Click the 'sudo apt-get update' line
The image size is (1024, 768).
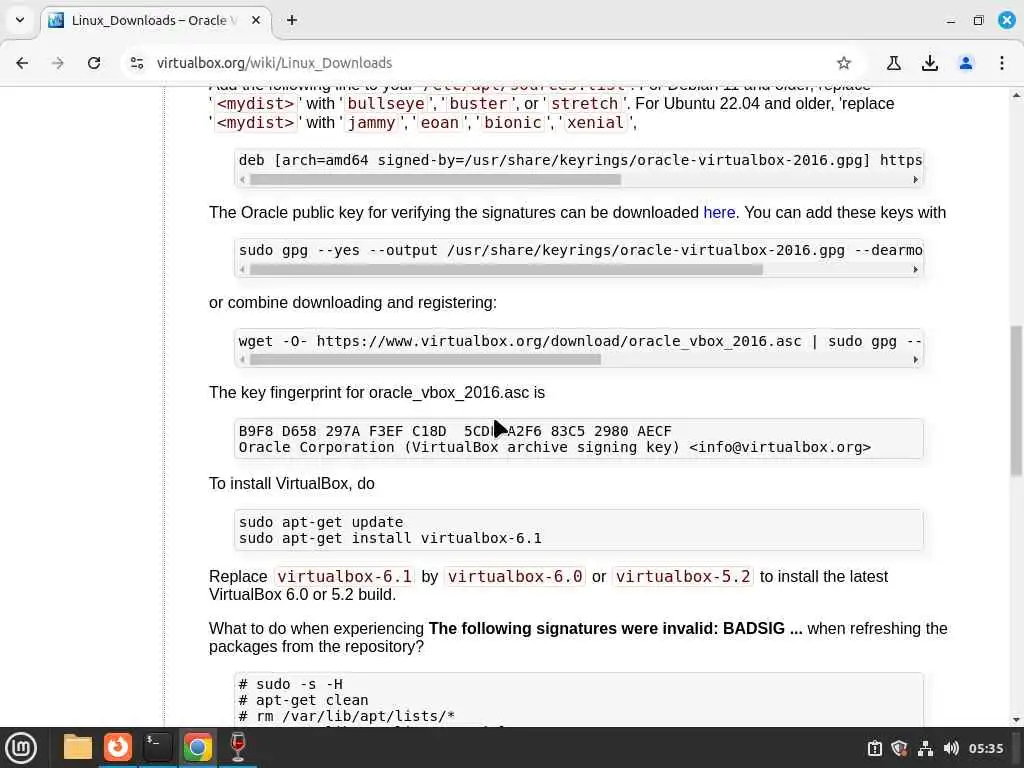pos(321,522)
